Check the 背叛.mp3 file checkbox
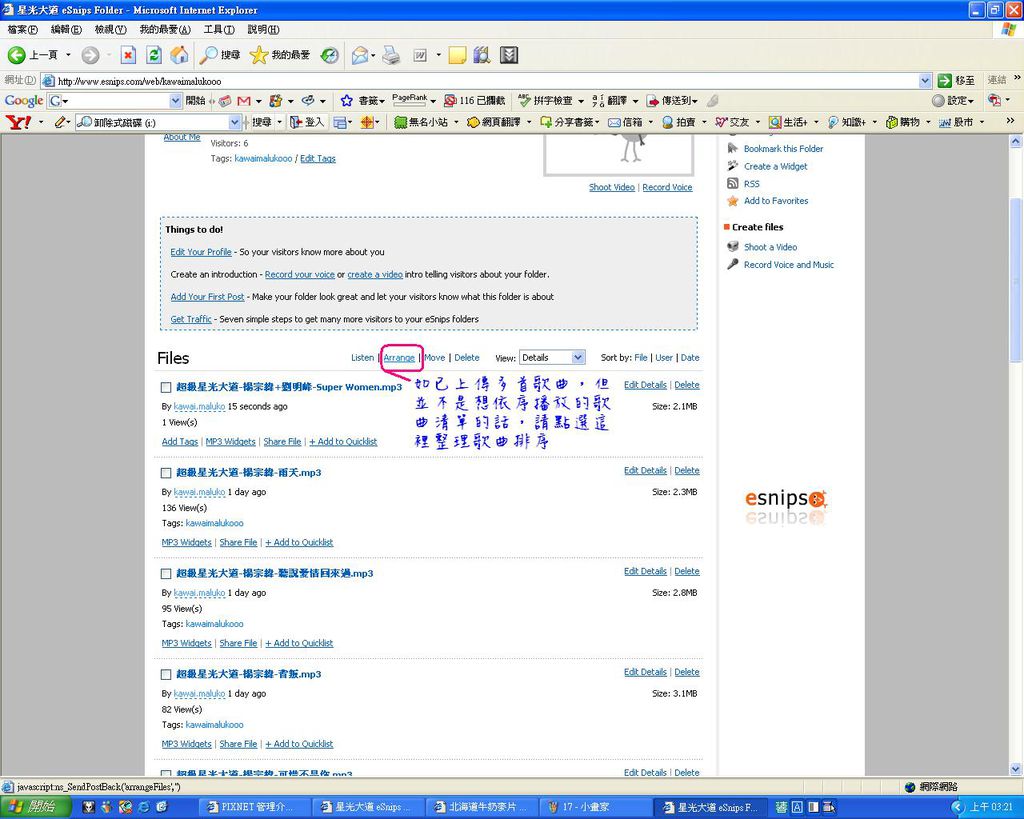 point(166,674)
